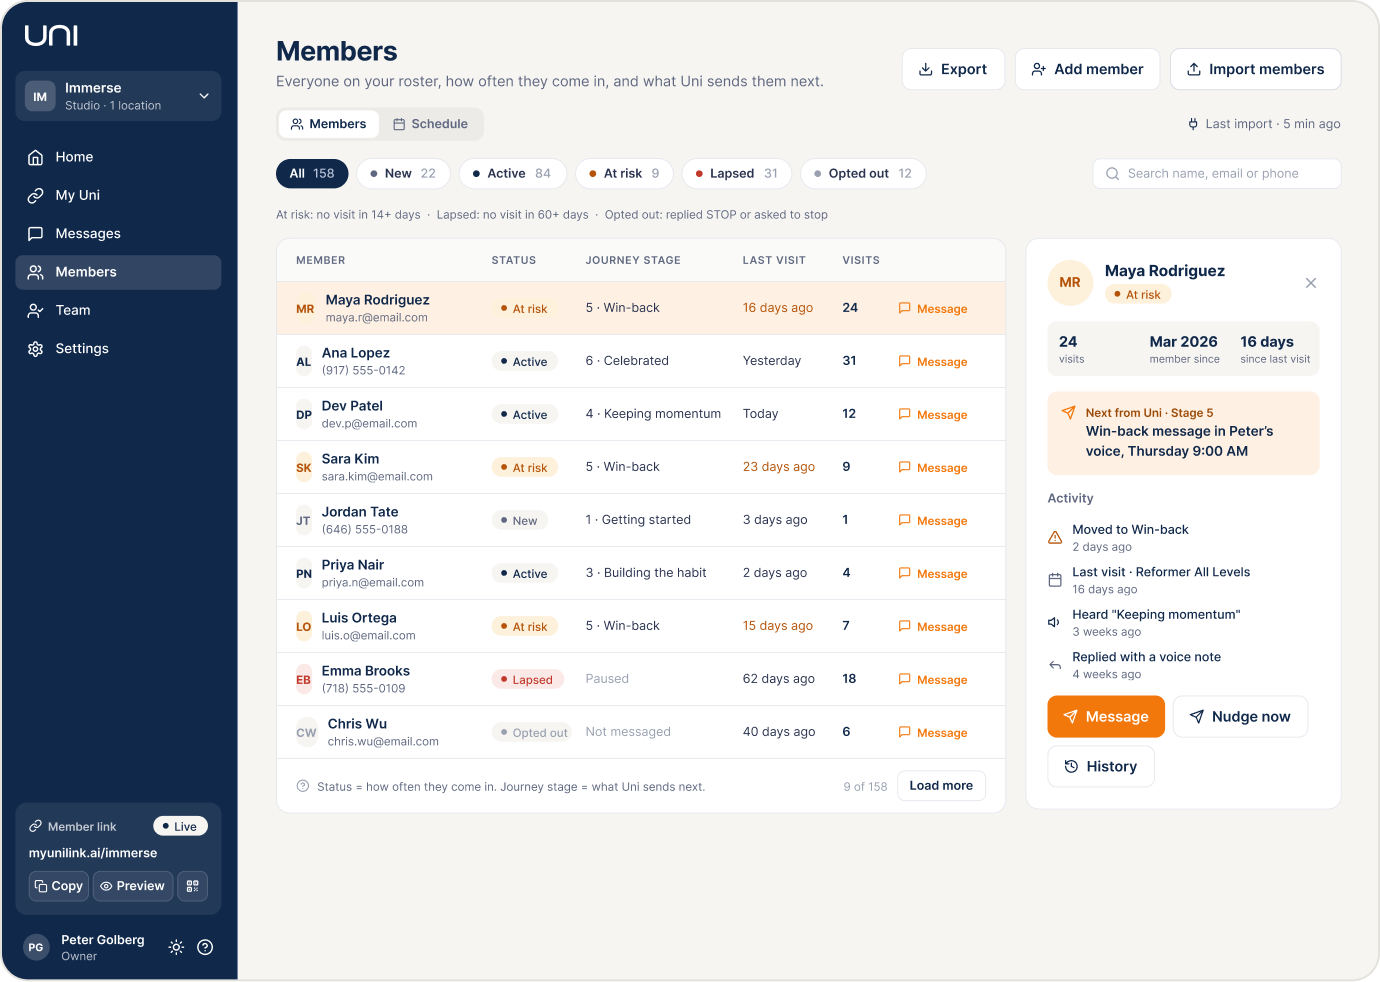Filter by Active members
The height and width of the screenshot is (982, 1380).
(x=512, y=173)
